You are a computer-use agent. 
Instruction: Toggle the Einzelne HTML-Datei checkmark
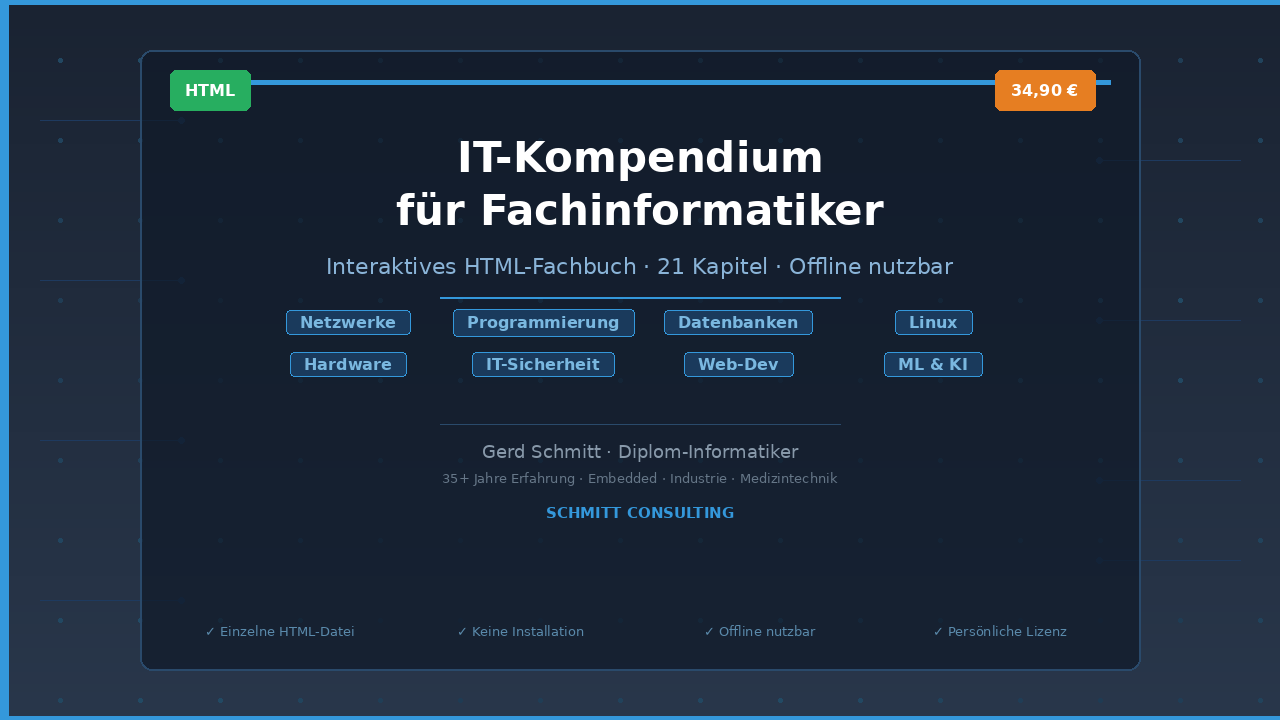(x=280, y=631)
